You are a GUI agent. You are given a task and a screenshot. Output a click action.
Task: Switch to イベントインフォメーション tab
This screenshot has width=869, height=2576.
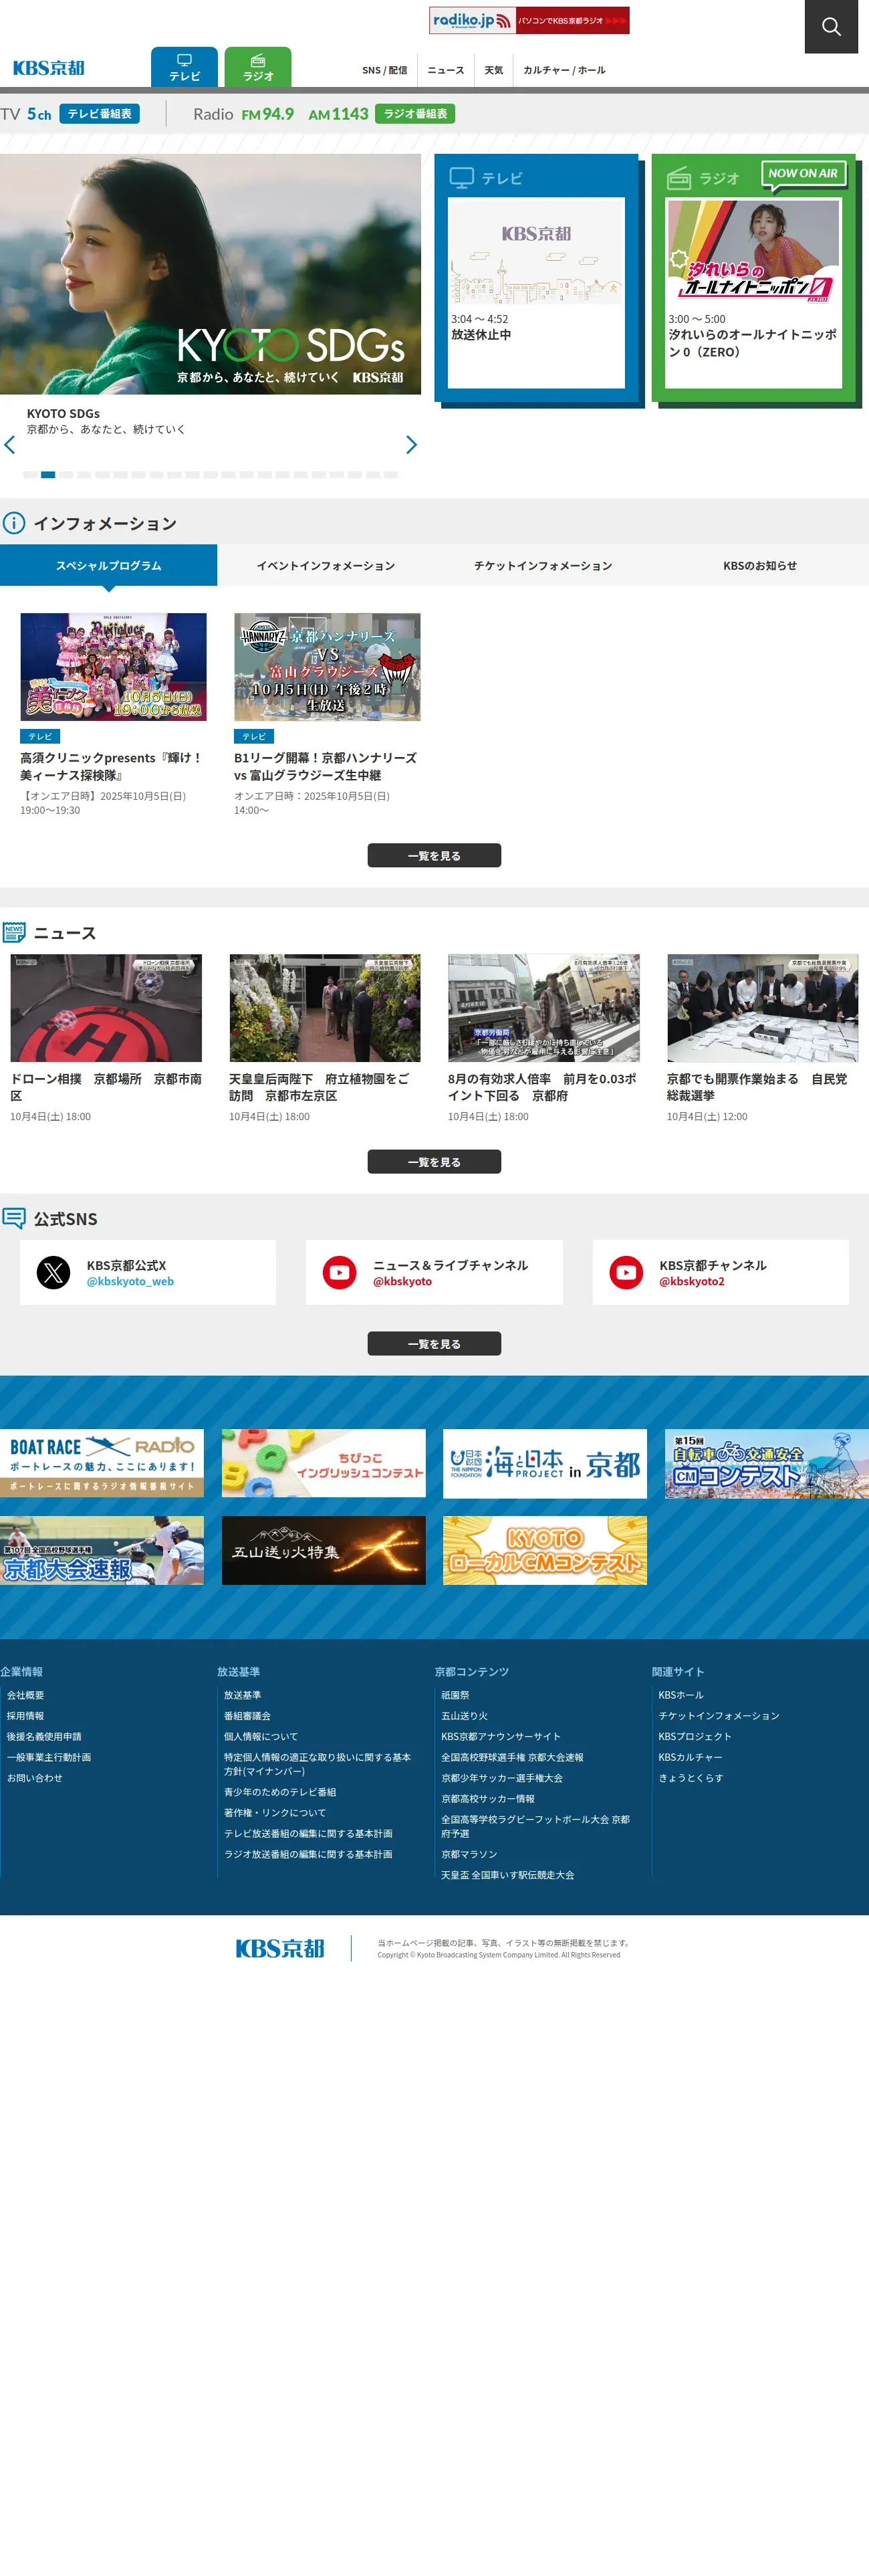[326, 565]
